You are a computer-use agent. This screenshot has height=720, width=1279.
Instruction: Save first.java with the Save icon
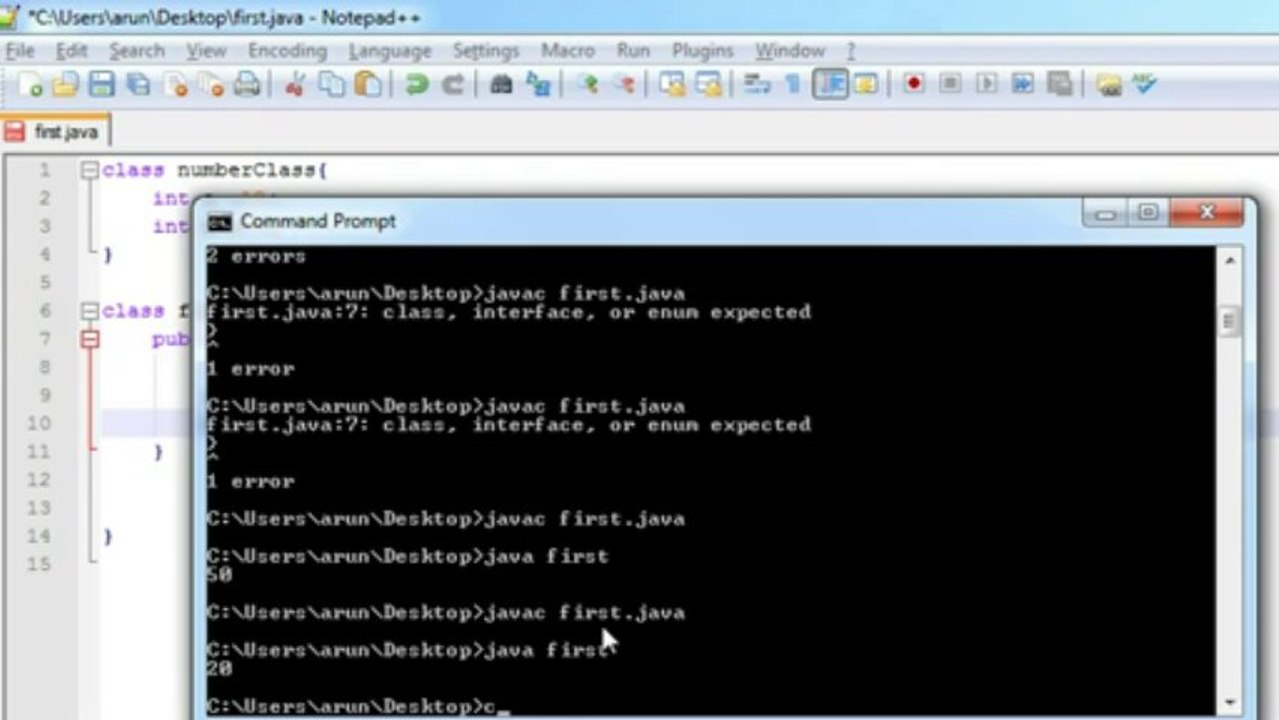101,85
